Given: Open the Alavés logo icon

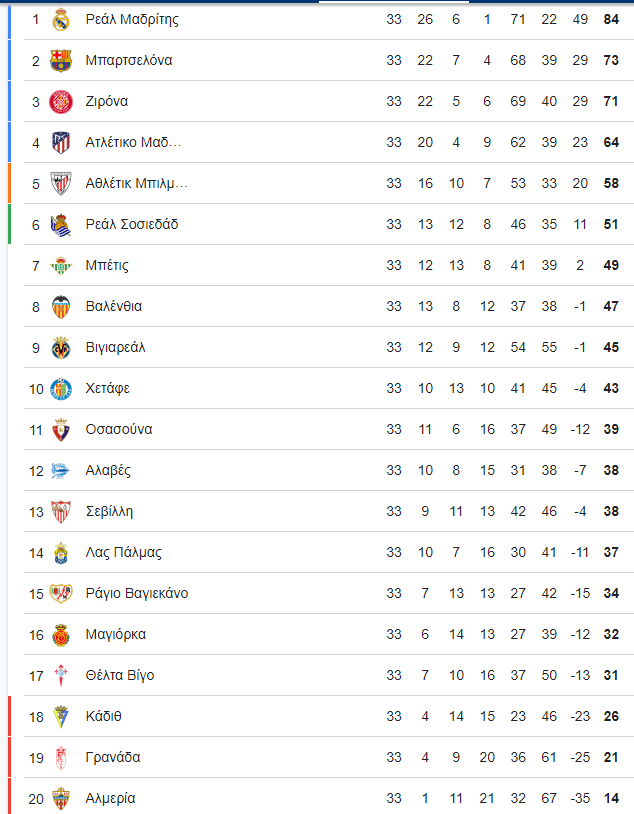Looking at the screenshot, I should click(61, 470).
